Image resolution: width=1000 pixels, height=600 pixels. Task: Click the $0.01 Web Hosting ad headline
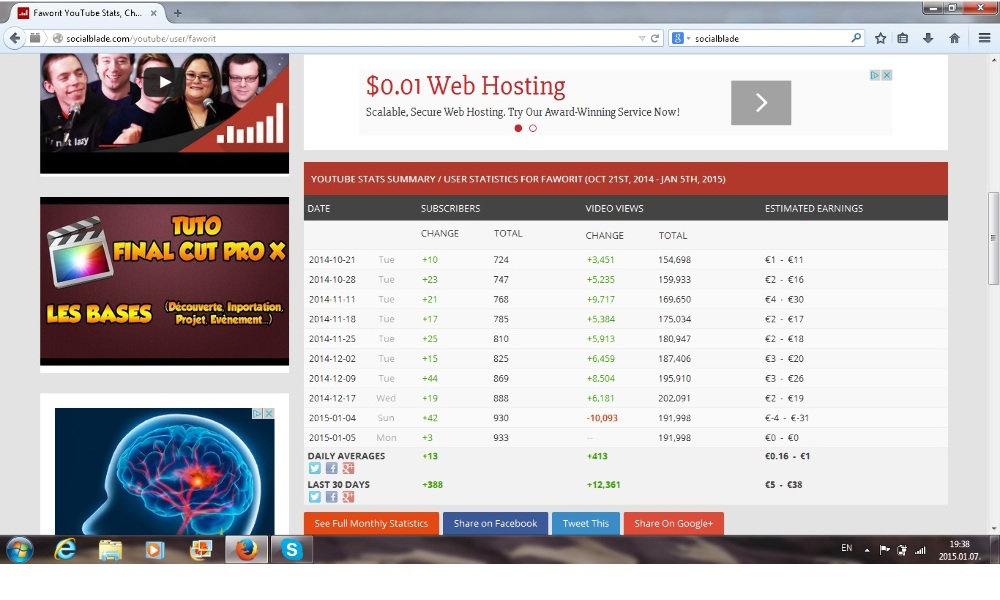point(466,85)
